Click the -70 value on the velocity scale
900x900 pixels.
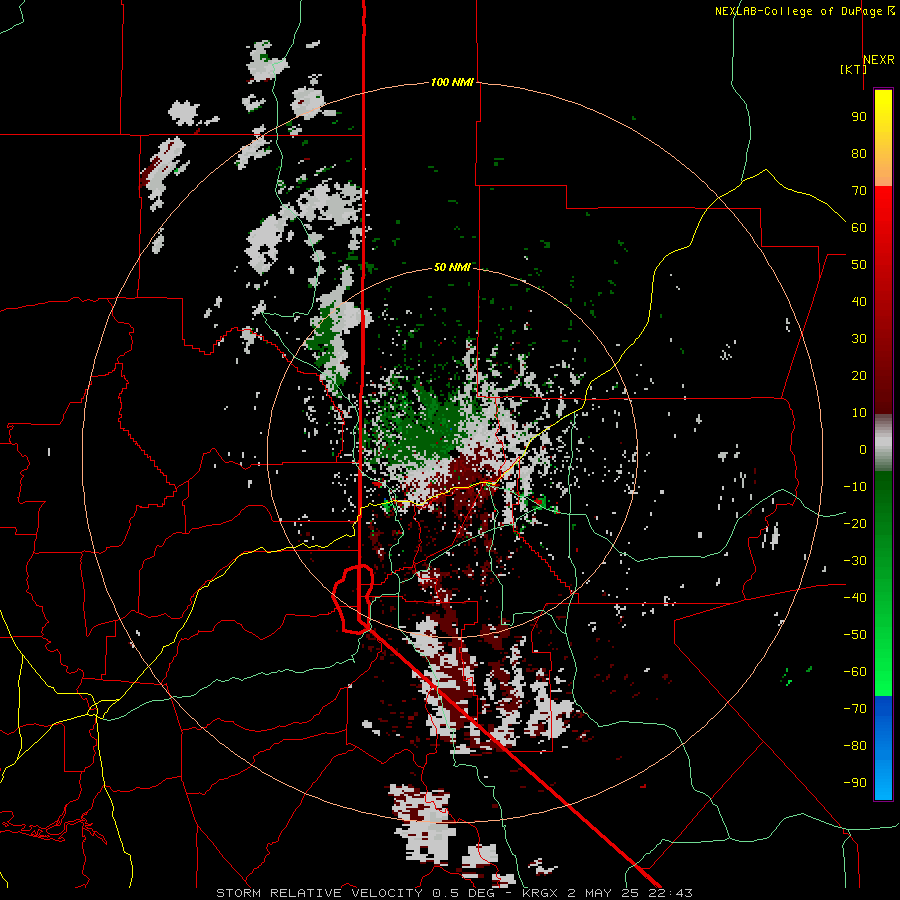[x=855, y=709]
